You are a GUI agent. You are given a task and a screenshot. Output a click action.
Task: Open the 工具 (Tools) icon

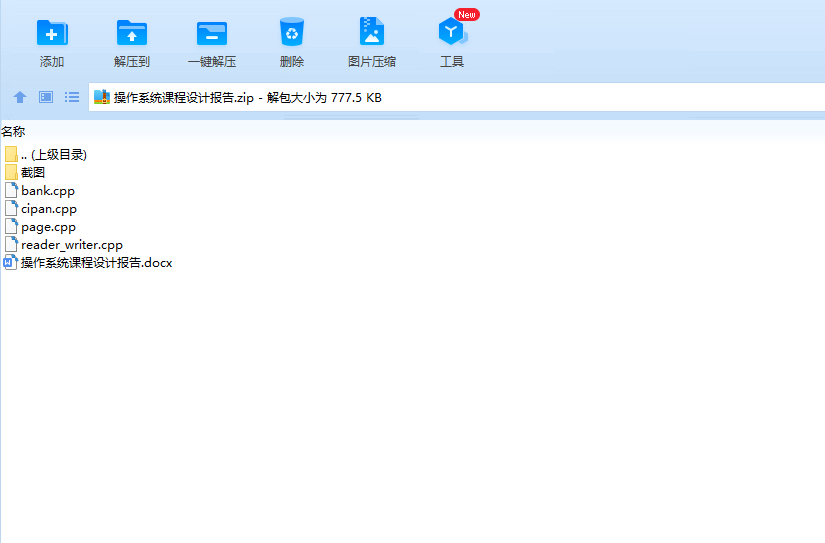452,32
